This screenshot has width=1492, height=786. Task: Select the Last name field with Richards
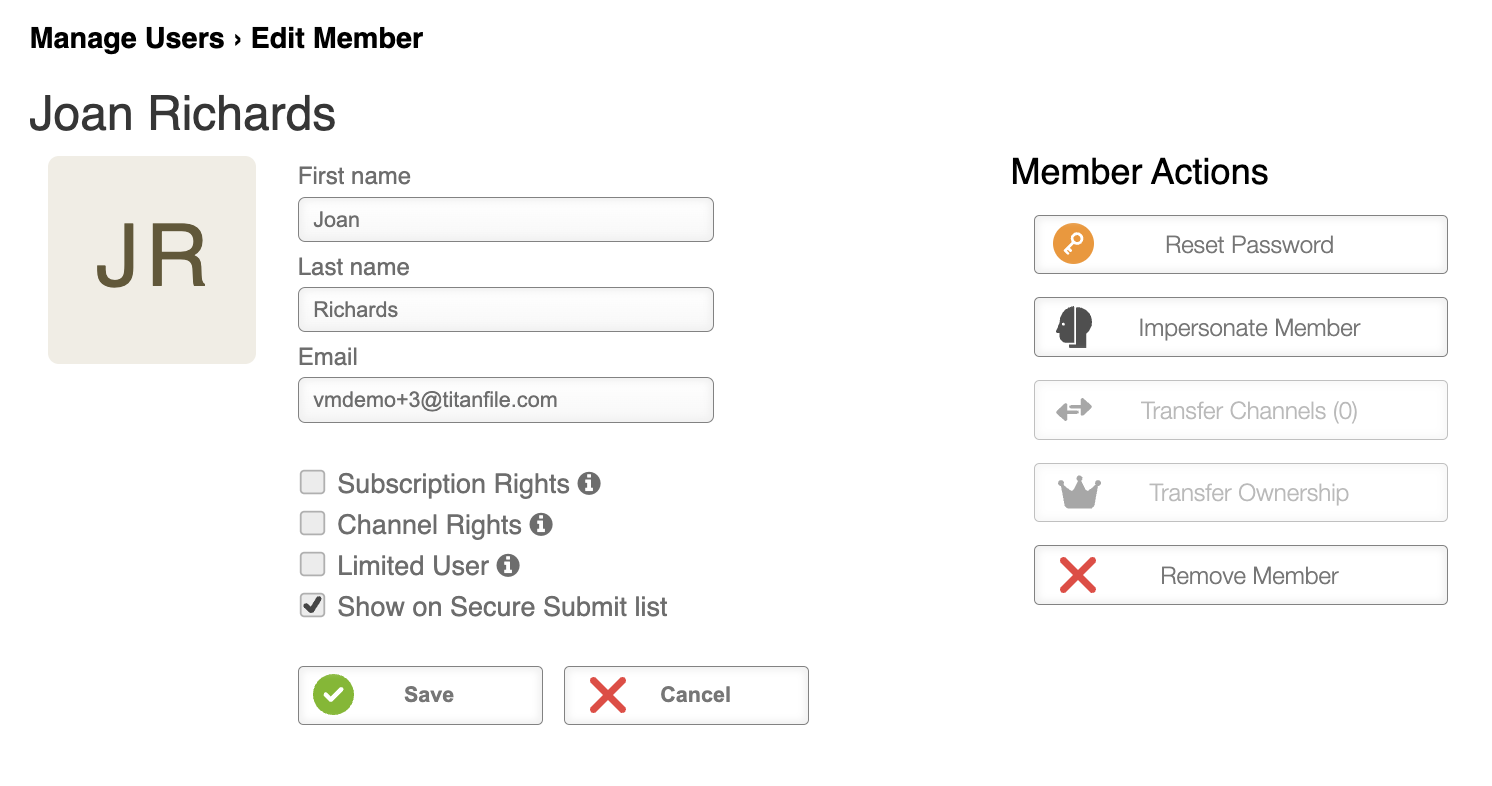506,309
